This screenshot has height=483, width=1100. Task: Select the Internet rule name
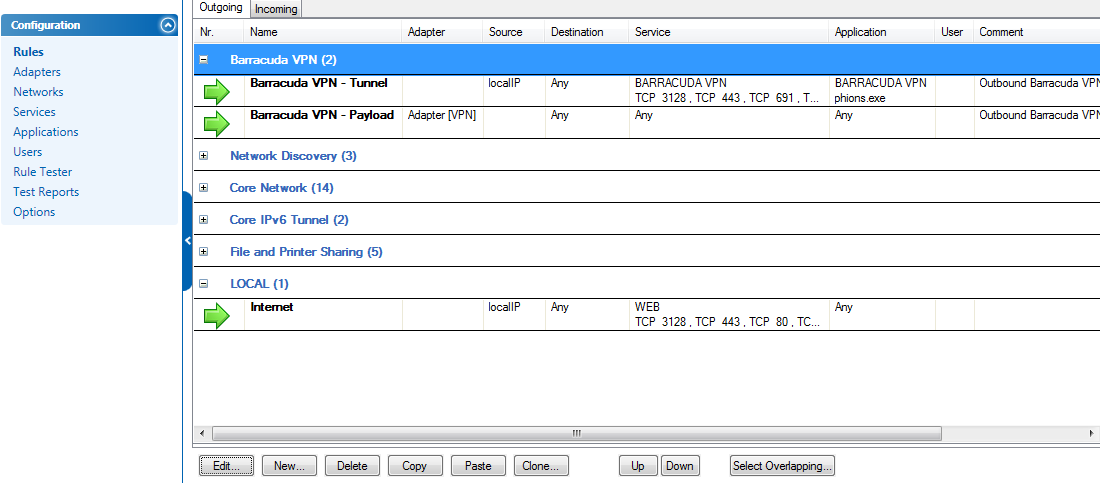click(x=271, y=307)
